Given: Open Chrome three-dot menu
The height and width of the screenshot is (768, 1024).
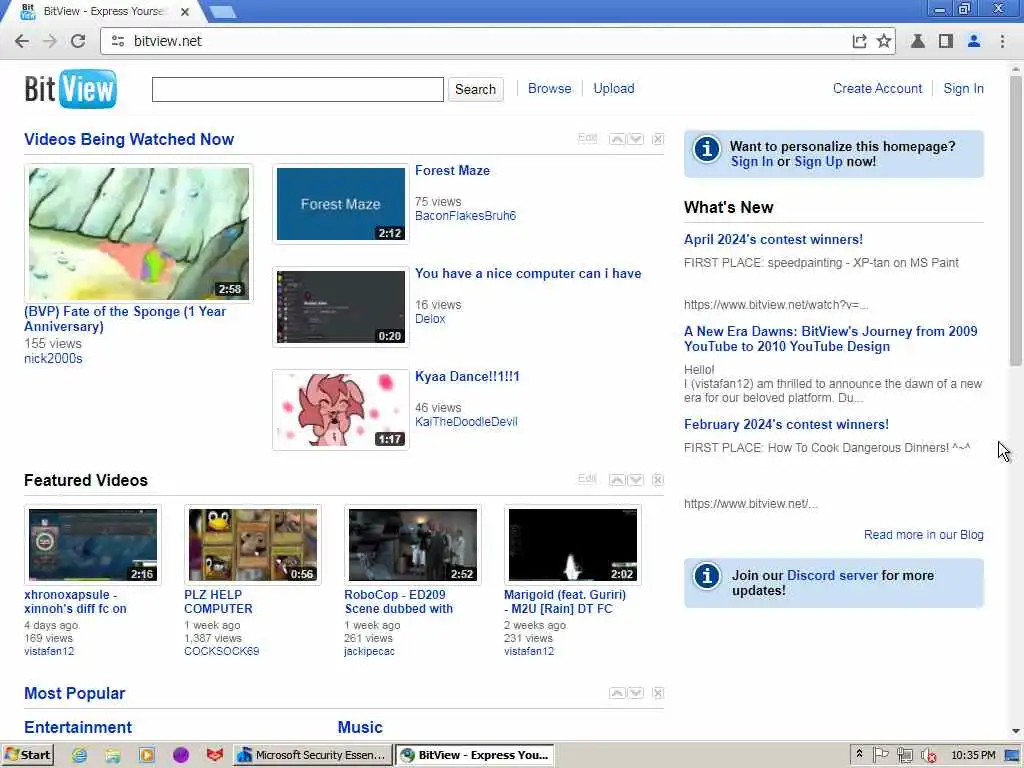Looking at the screenshot, I should click(1002, 41).
